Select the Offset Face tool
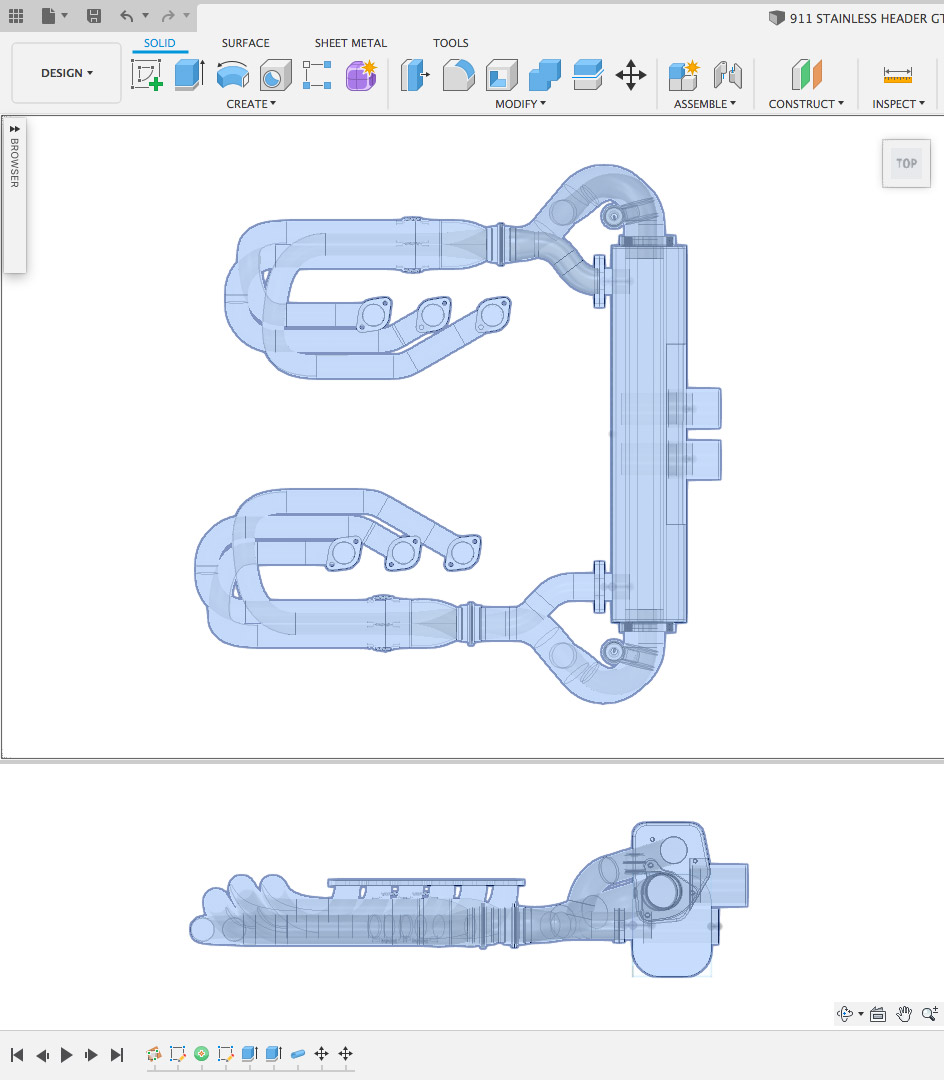944x1080 pixels. coord(588,74)
